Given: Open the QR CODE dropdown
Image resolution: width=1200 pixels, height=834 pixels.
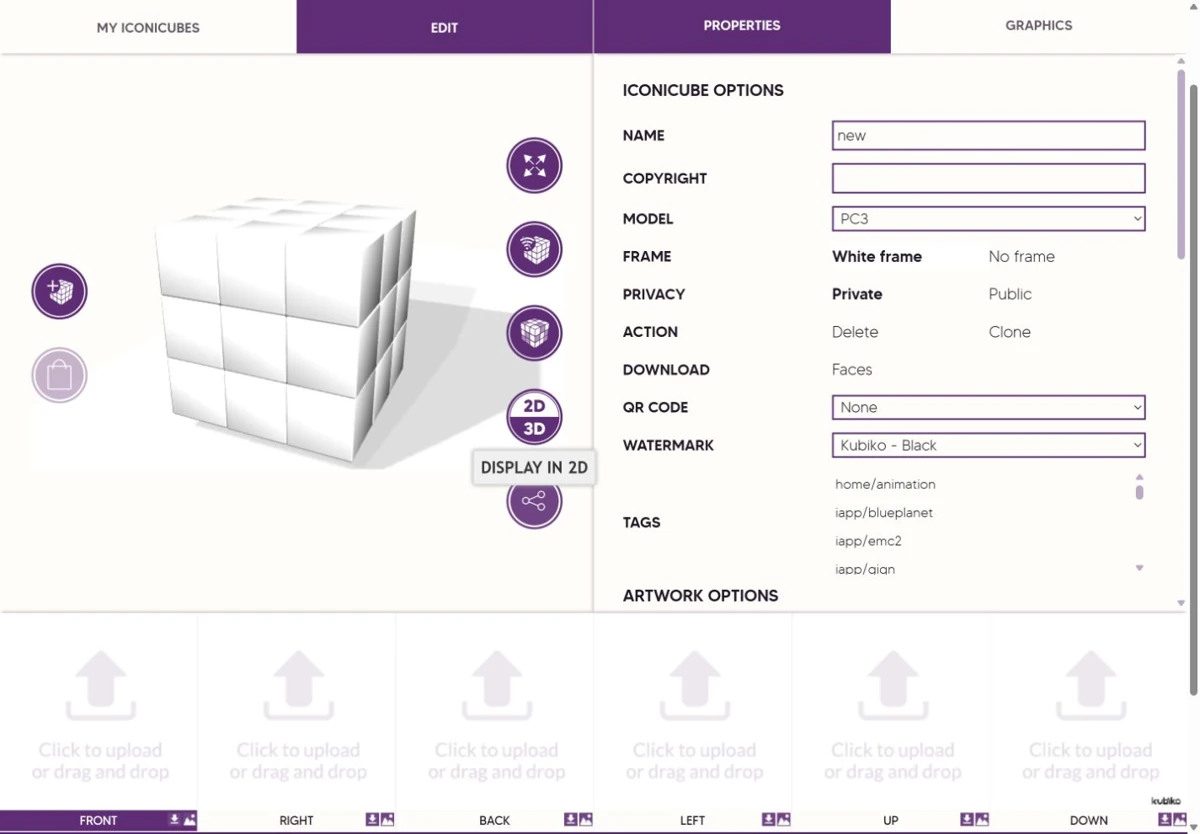Looking at the screenshot, I should tap(988, 407).
